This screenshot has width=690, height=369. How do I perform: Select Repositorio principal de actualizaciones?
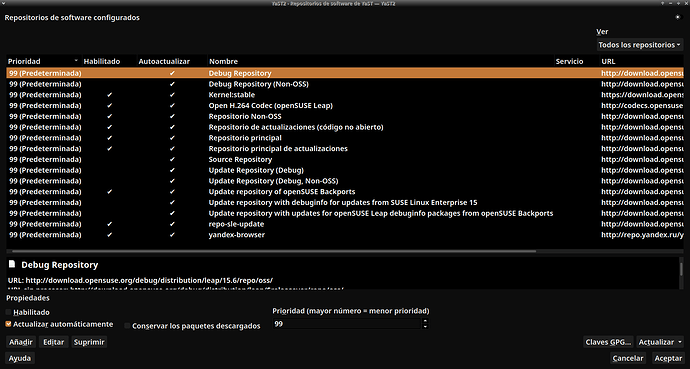pos(345,149)
